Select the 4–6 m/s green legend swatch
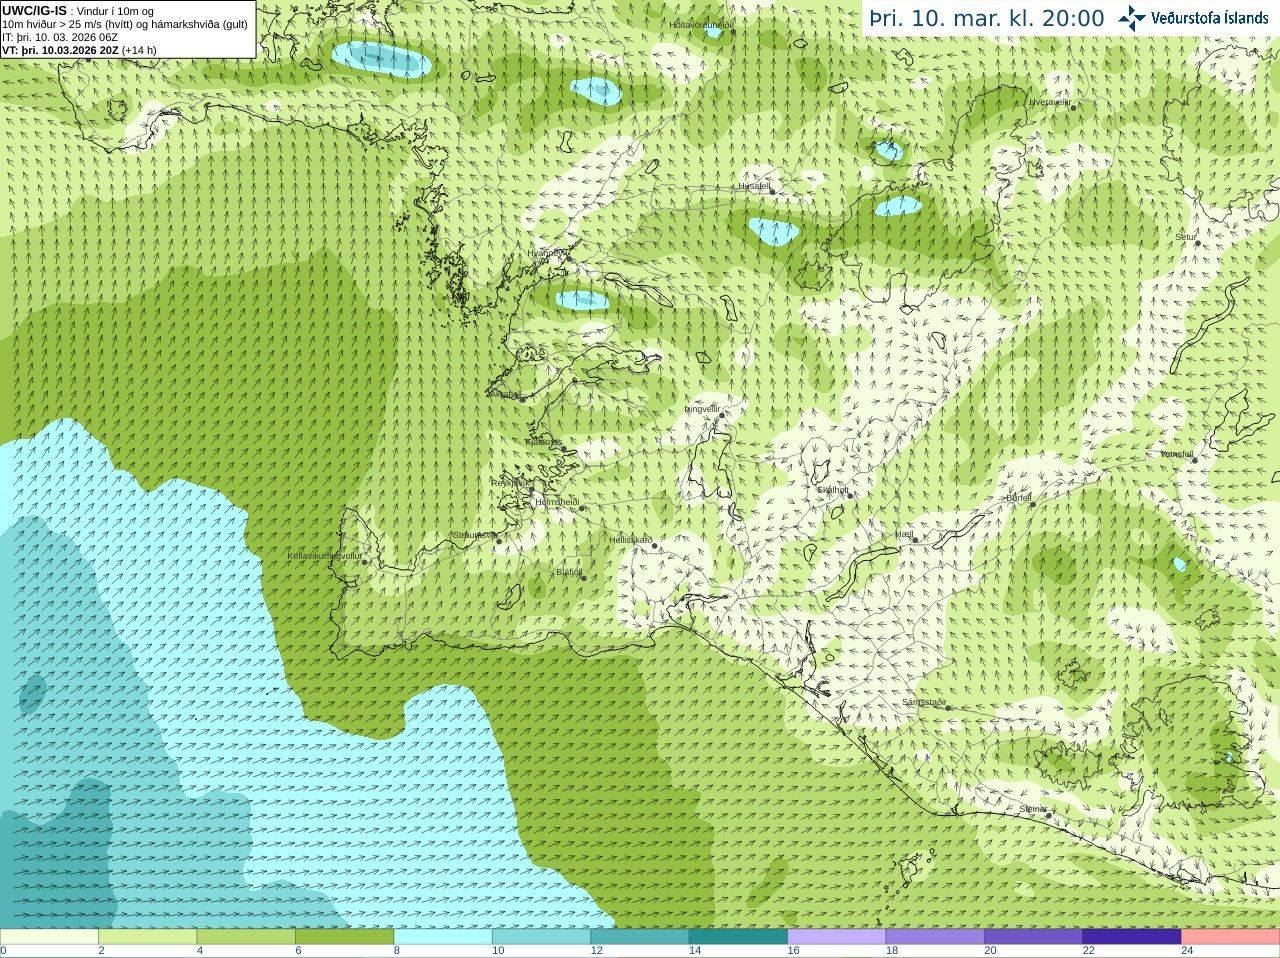The width and height of the screenshot is (1280, 958). [x=246, y=937]
